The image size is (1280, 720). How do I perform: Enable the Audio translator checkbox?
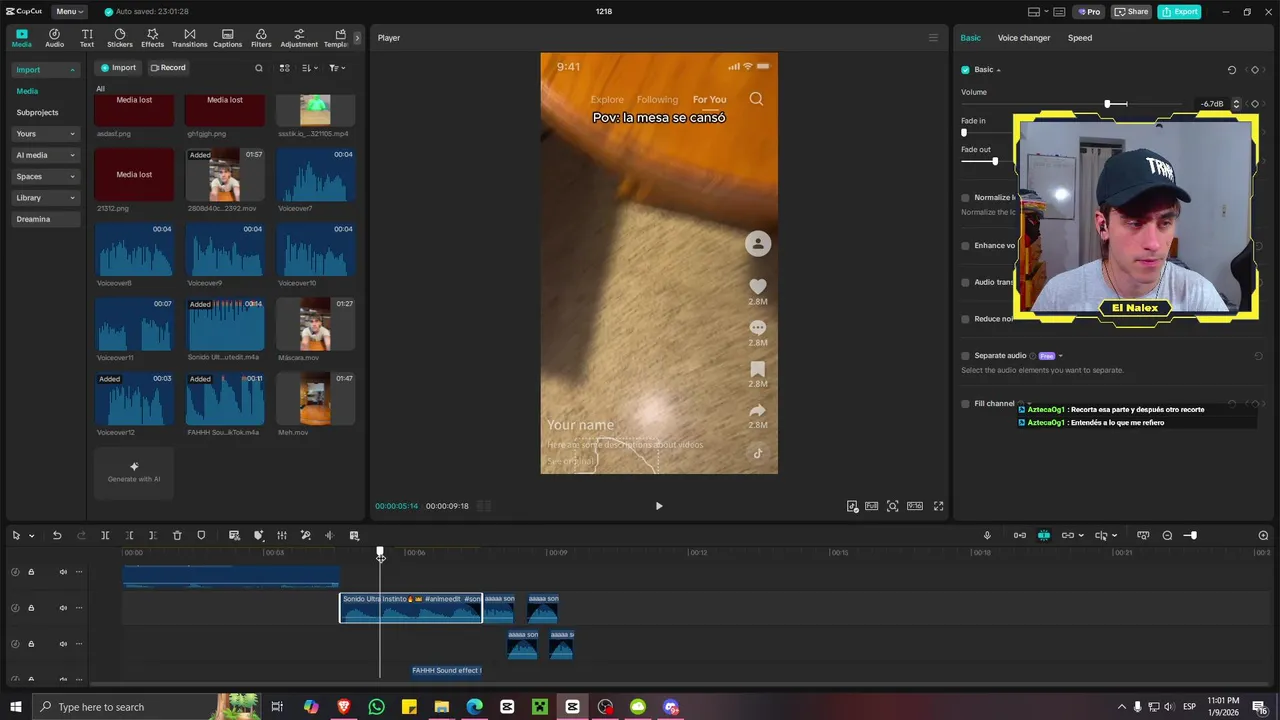tap(965, 283)
